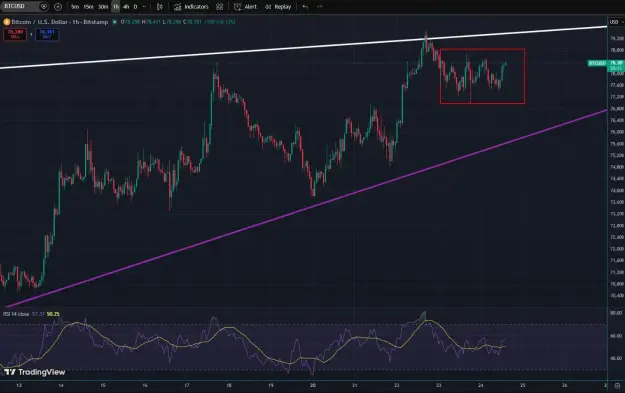Expand the timeframe interval dropdown arrow

[144, 7]
